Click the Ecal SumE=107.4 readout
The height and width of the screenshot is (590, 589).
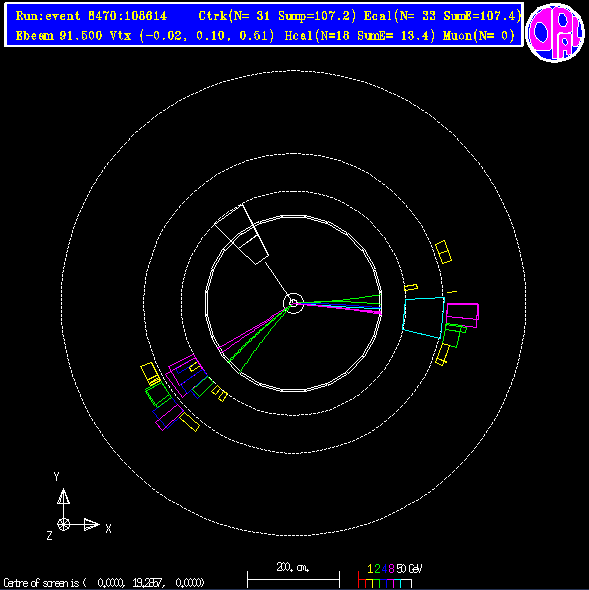point(443,16)
